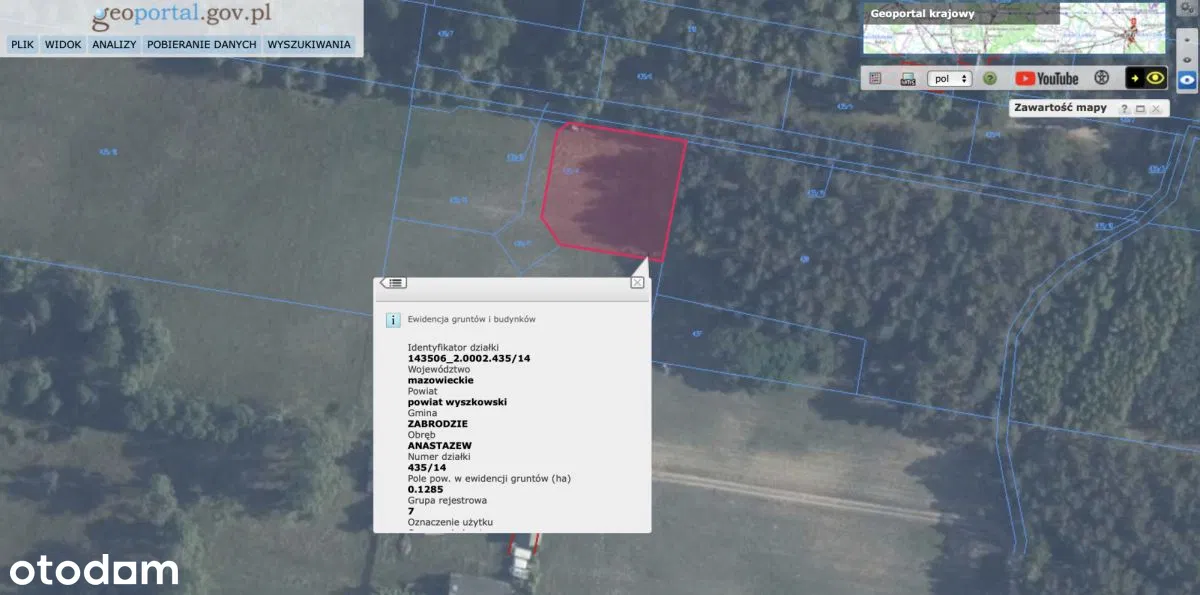1200x595 pixels.
Task: Click help icon in Zawartość mapy panel
Action: (1124, 108)
